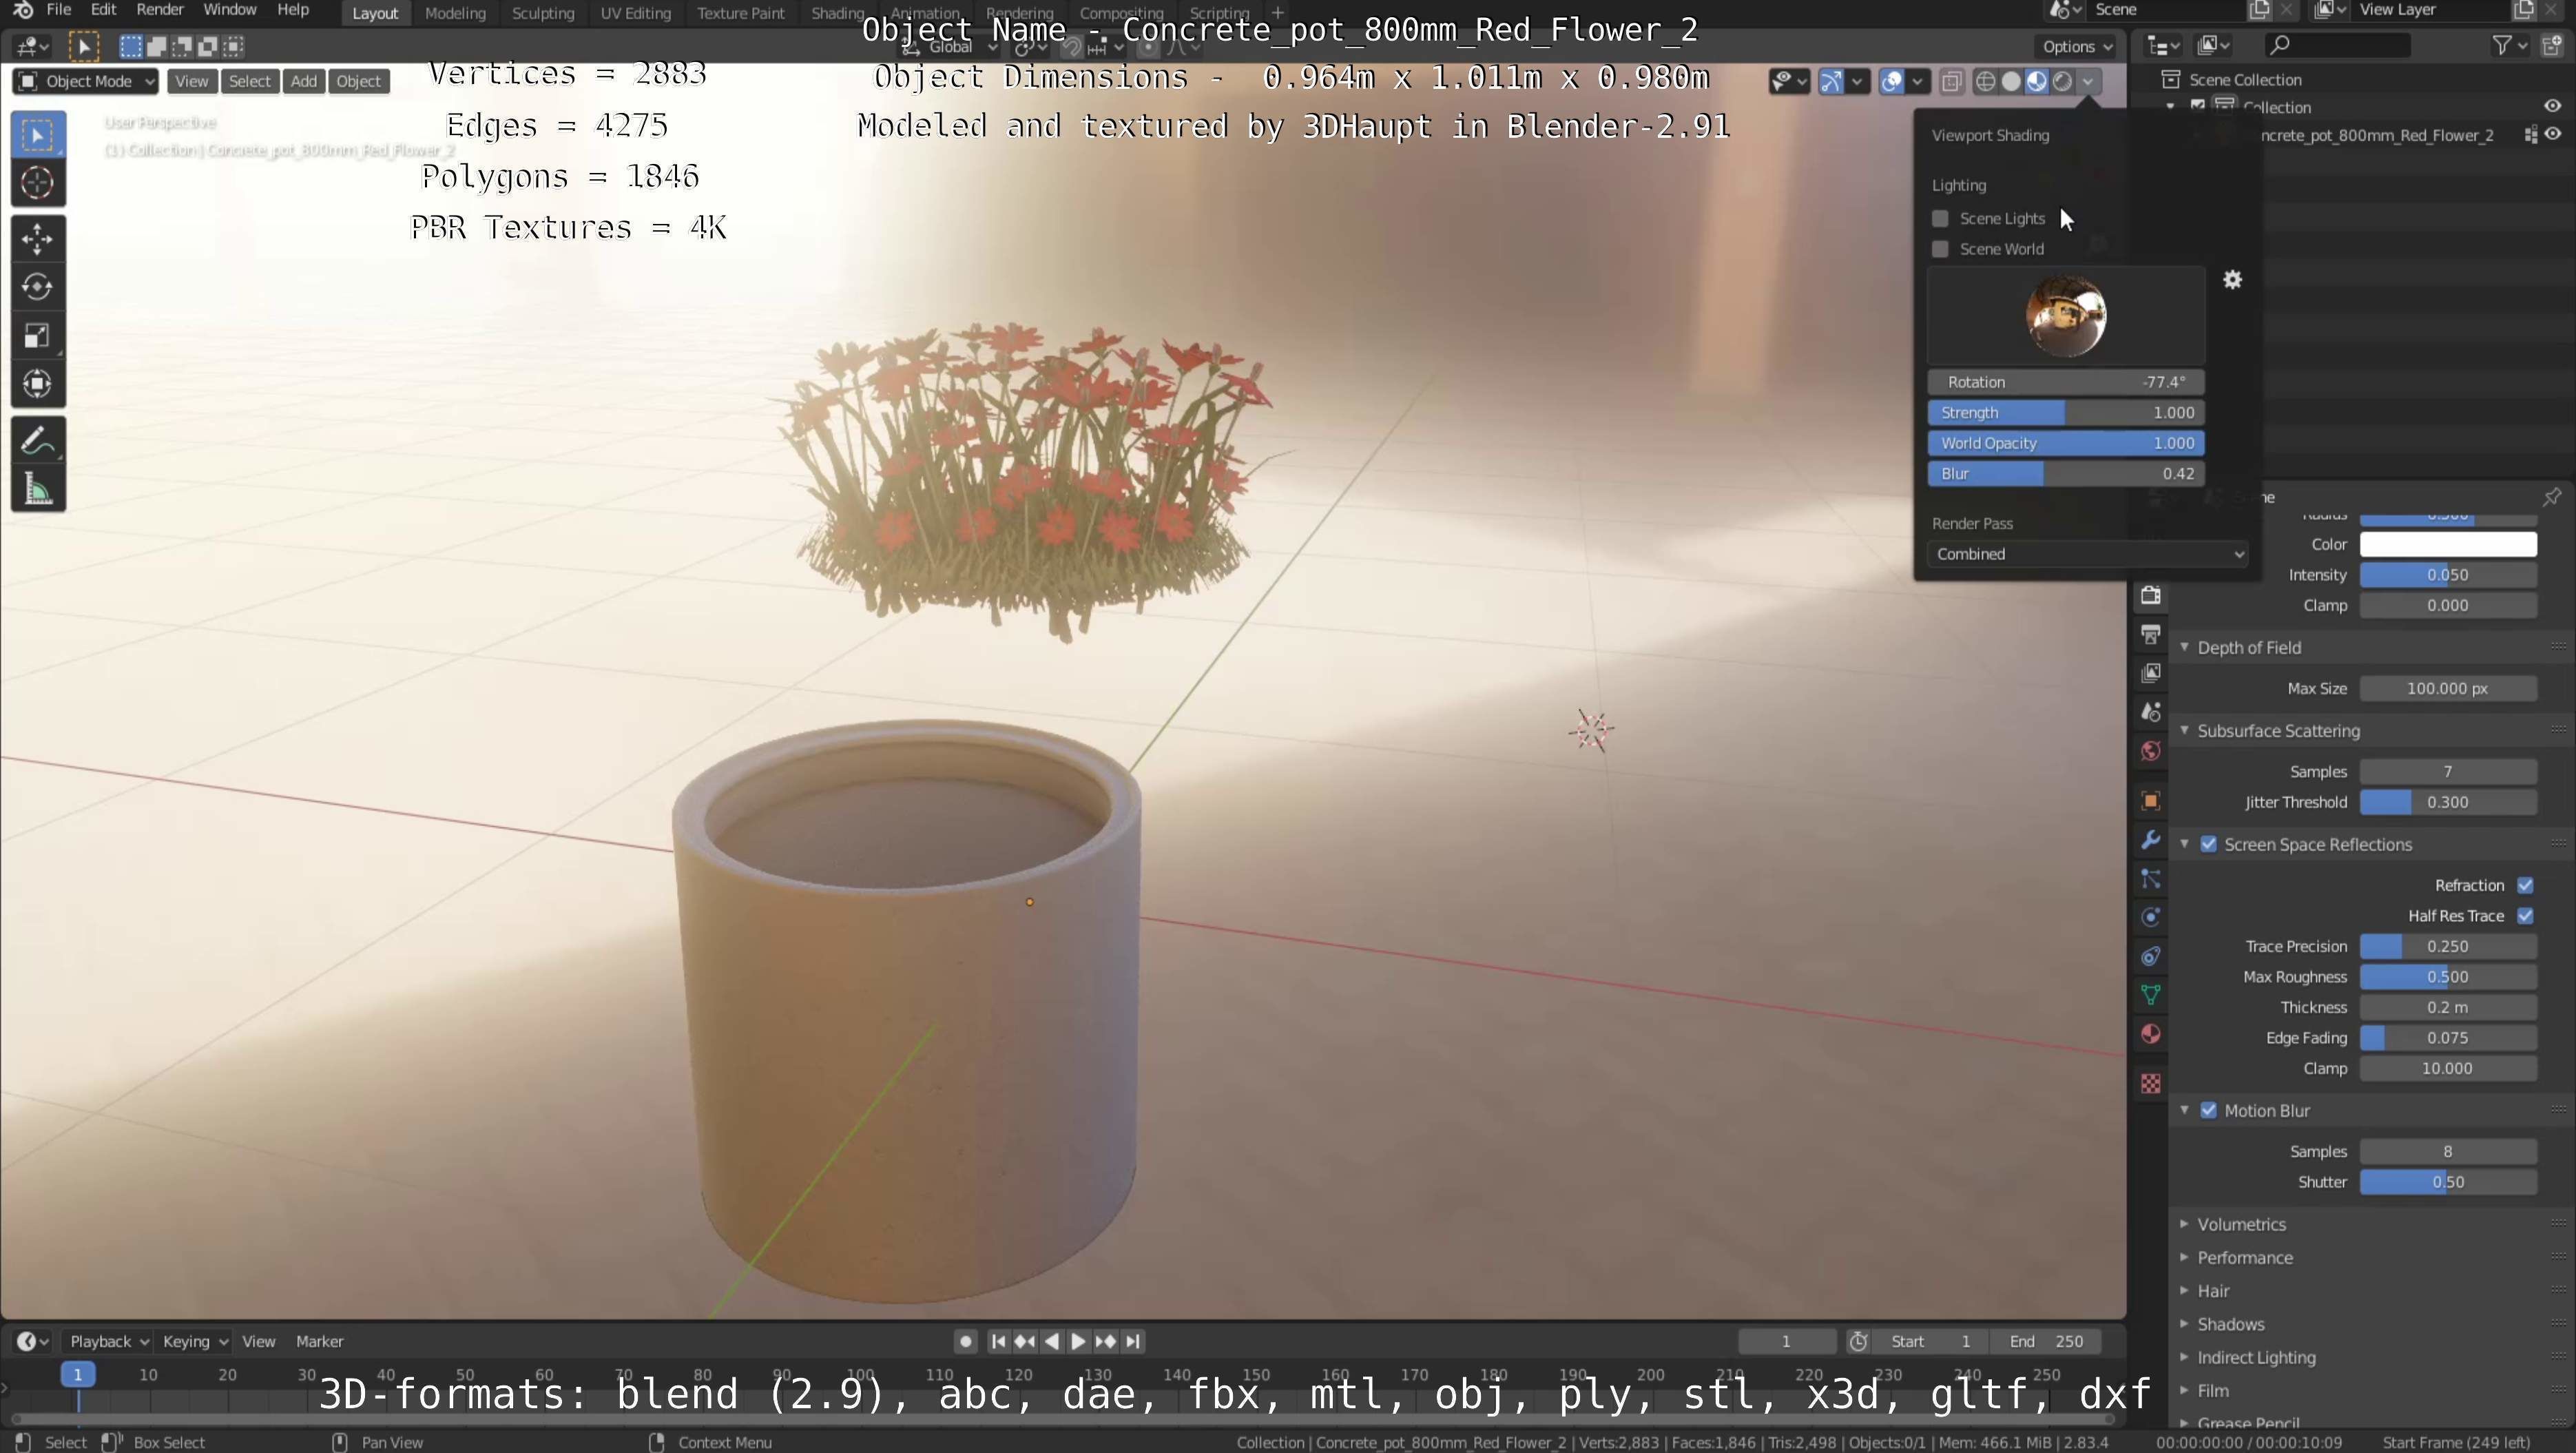The image size is (2576, 1453).
Task: Play the animation forward
Action: [1078, 1342]
